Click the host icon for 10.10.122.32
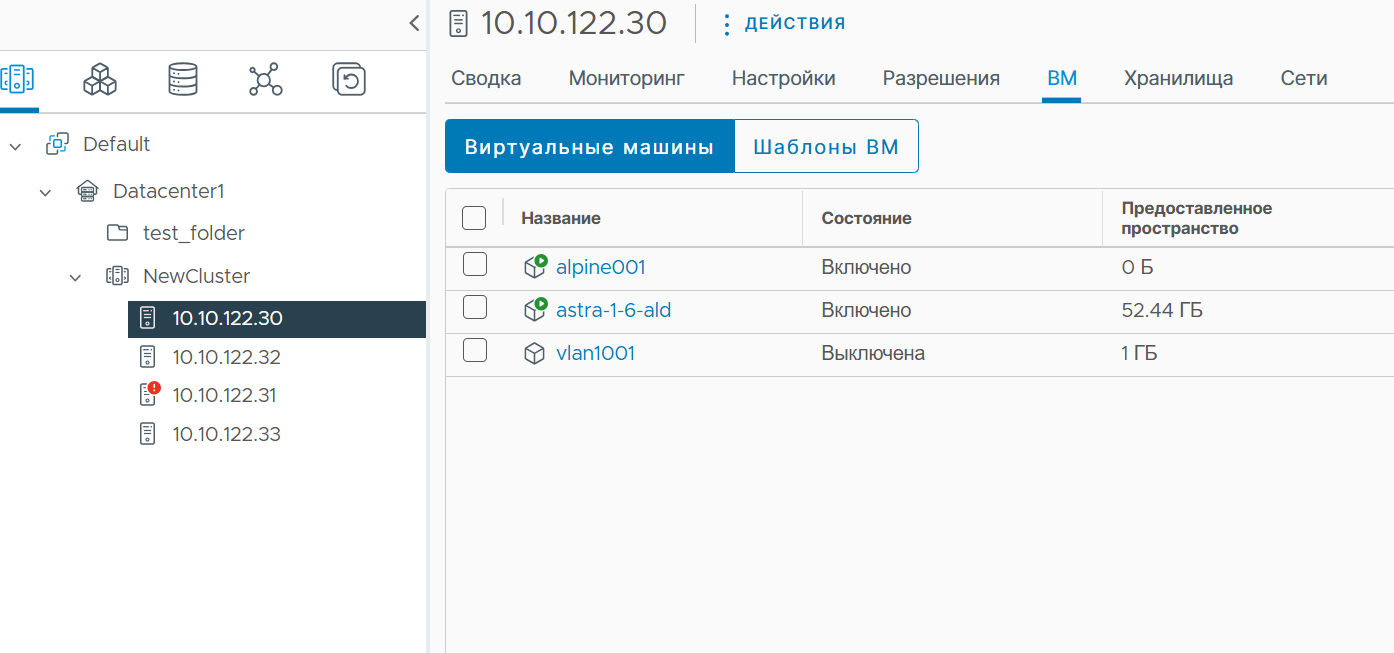This screenshot has height=653, width=1394. pyautogui.click(x=147, y=357)
